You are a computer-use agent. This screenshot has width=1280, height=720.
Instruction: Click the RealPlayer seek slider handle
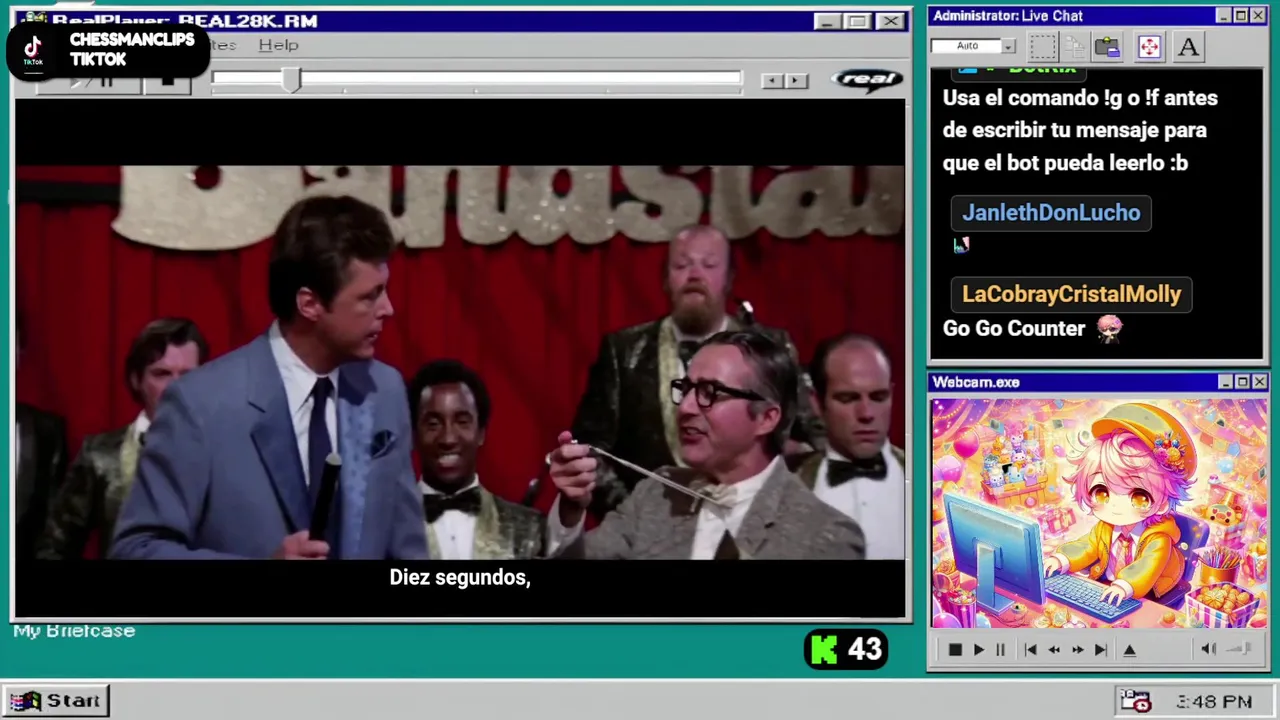[291, 80]
